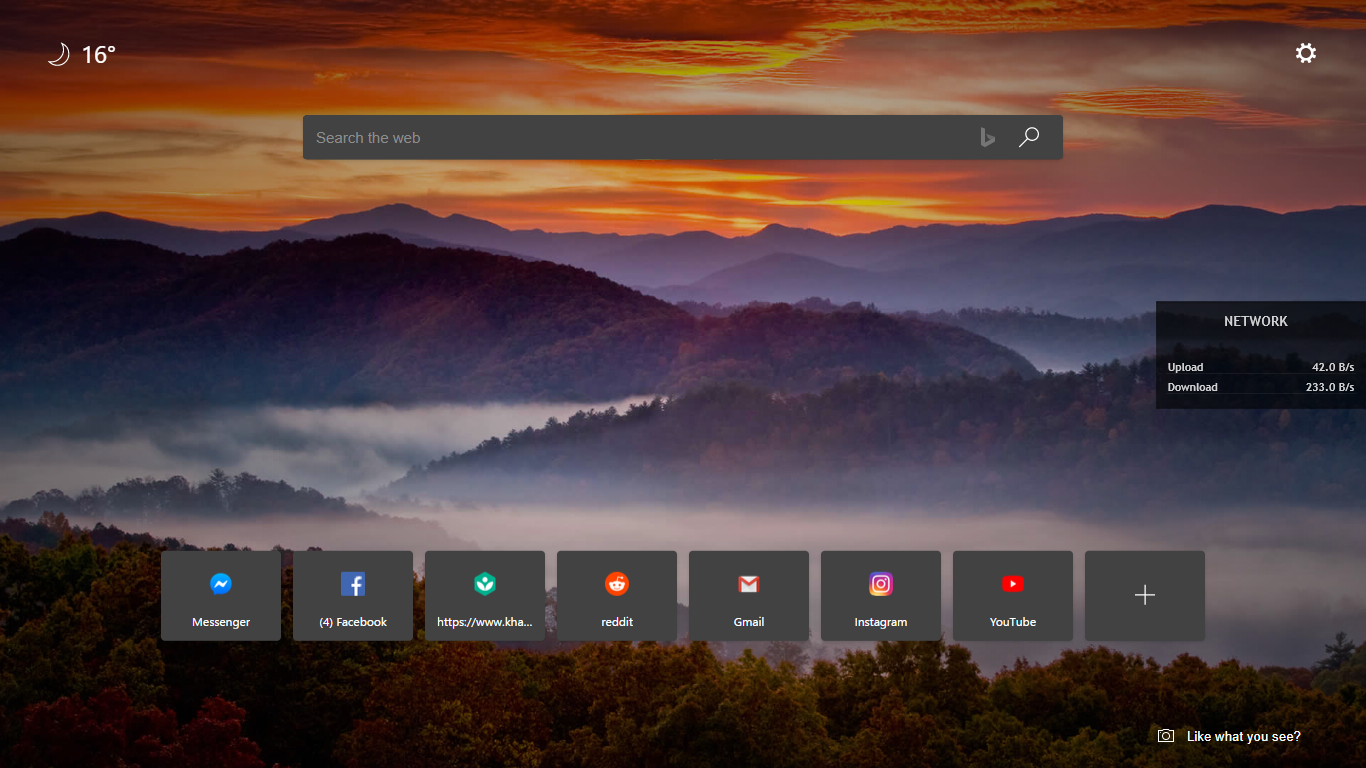Image resolution: width=1366 pixels, height=768 pixels.
Task: Open Gmail shortcut tile
Action: click(x=748, y=595)
